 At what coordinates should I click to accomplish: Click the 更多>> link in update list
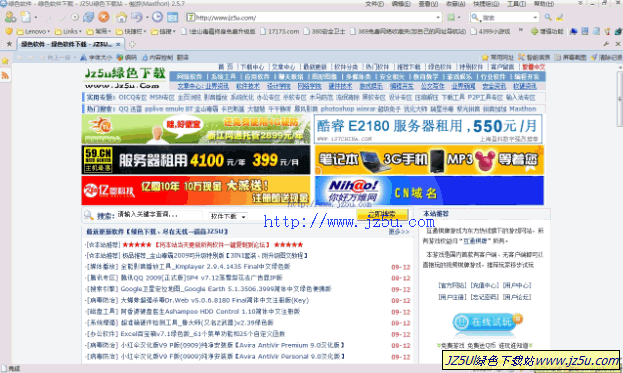click(399, 232)
